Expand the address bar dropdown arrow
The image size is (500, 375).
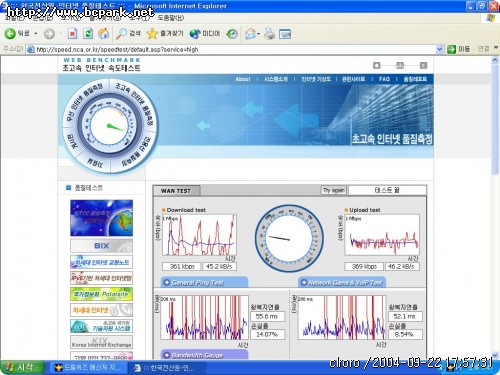tap(440, 49)
